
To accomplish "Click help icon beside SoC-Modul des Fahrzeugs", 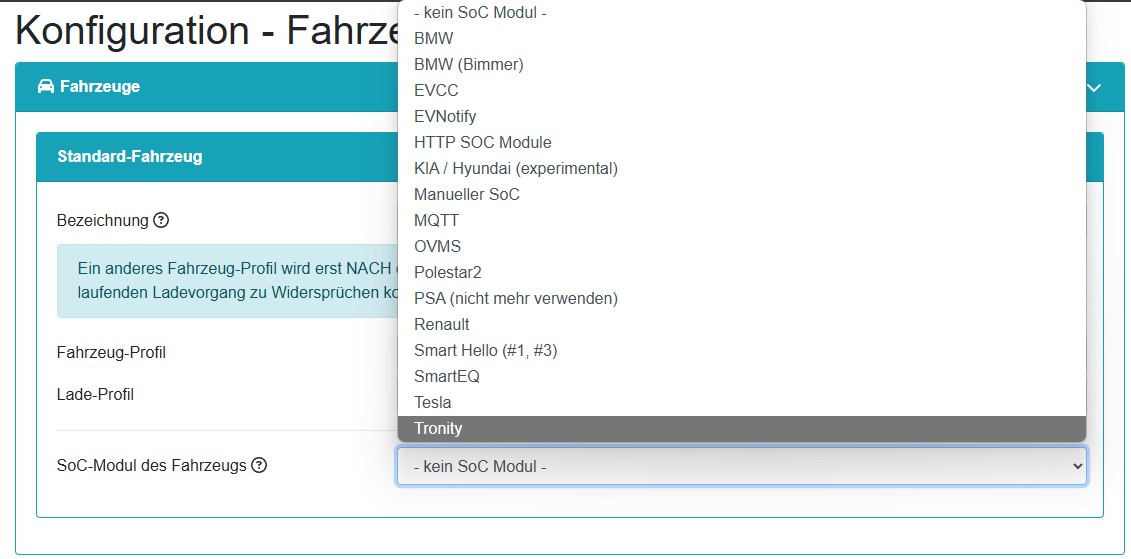I will tap(259, 465).
